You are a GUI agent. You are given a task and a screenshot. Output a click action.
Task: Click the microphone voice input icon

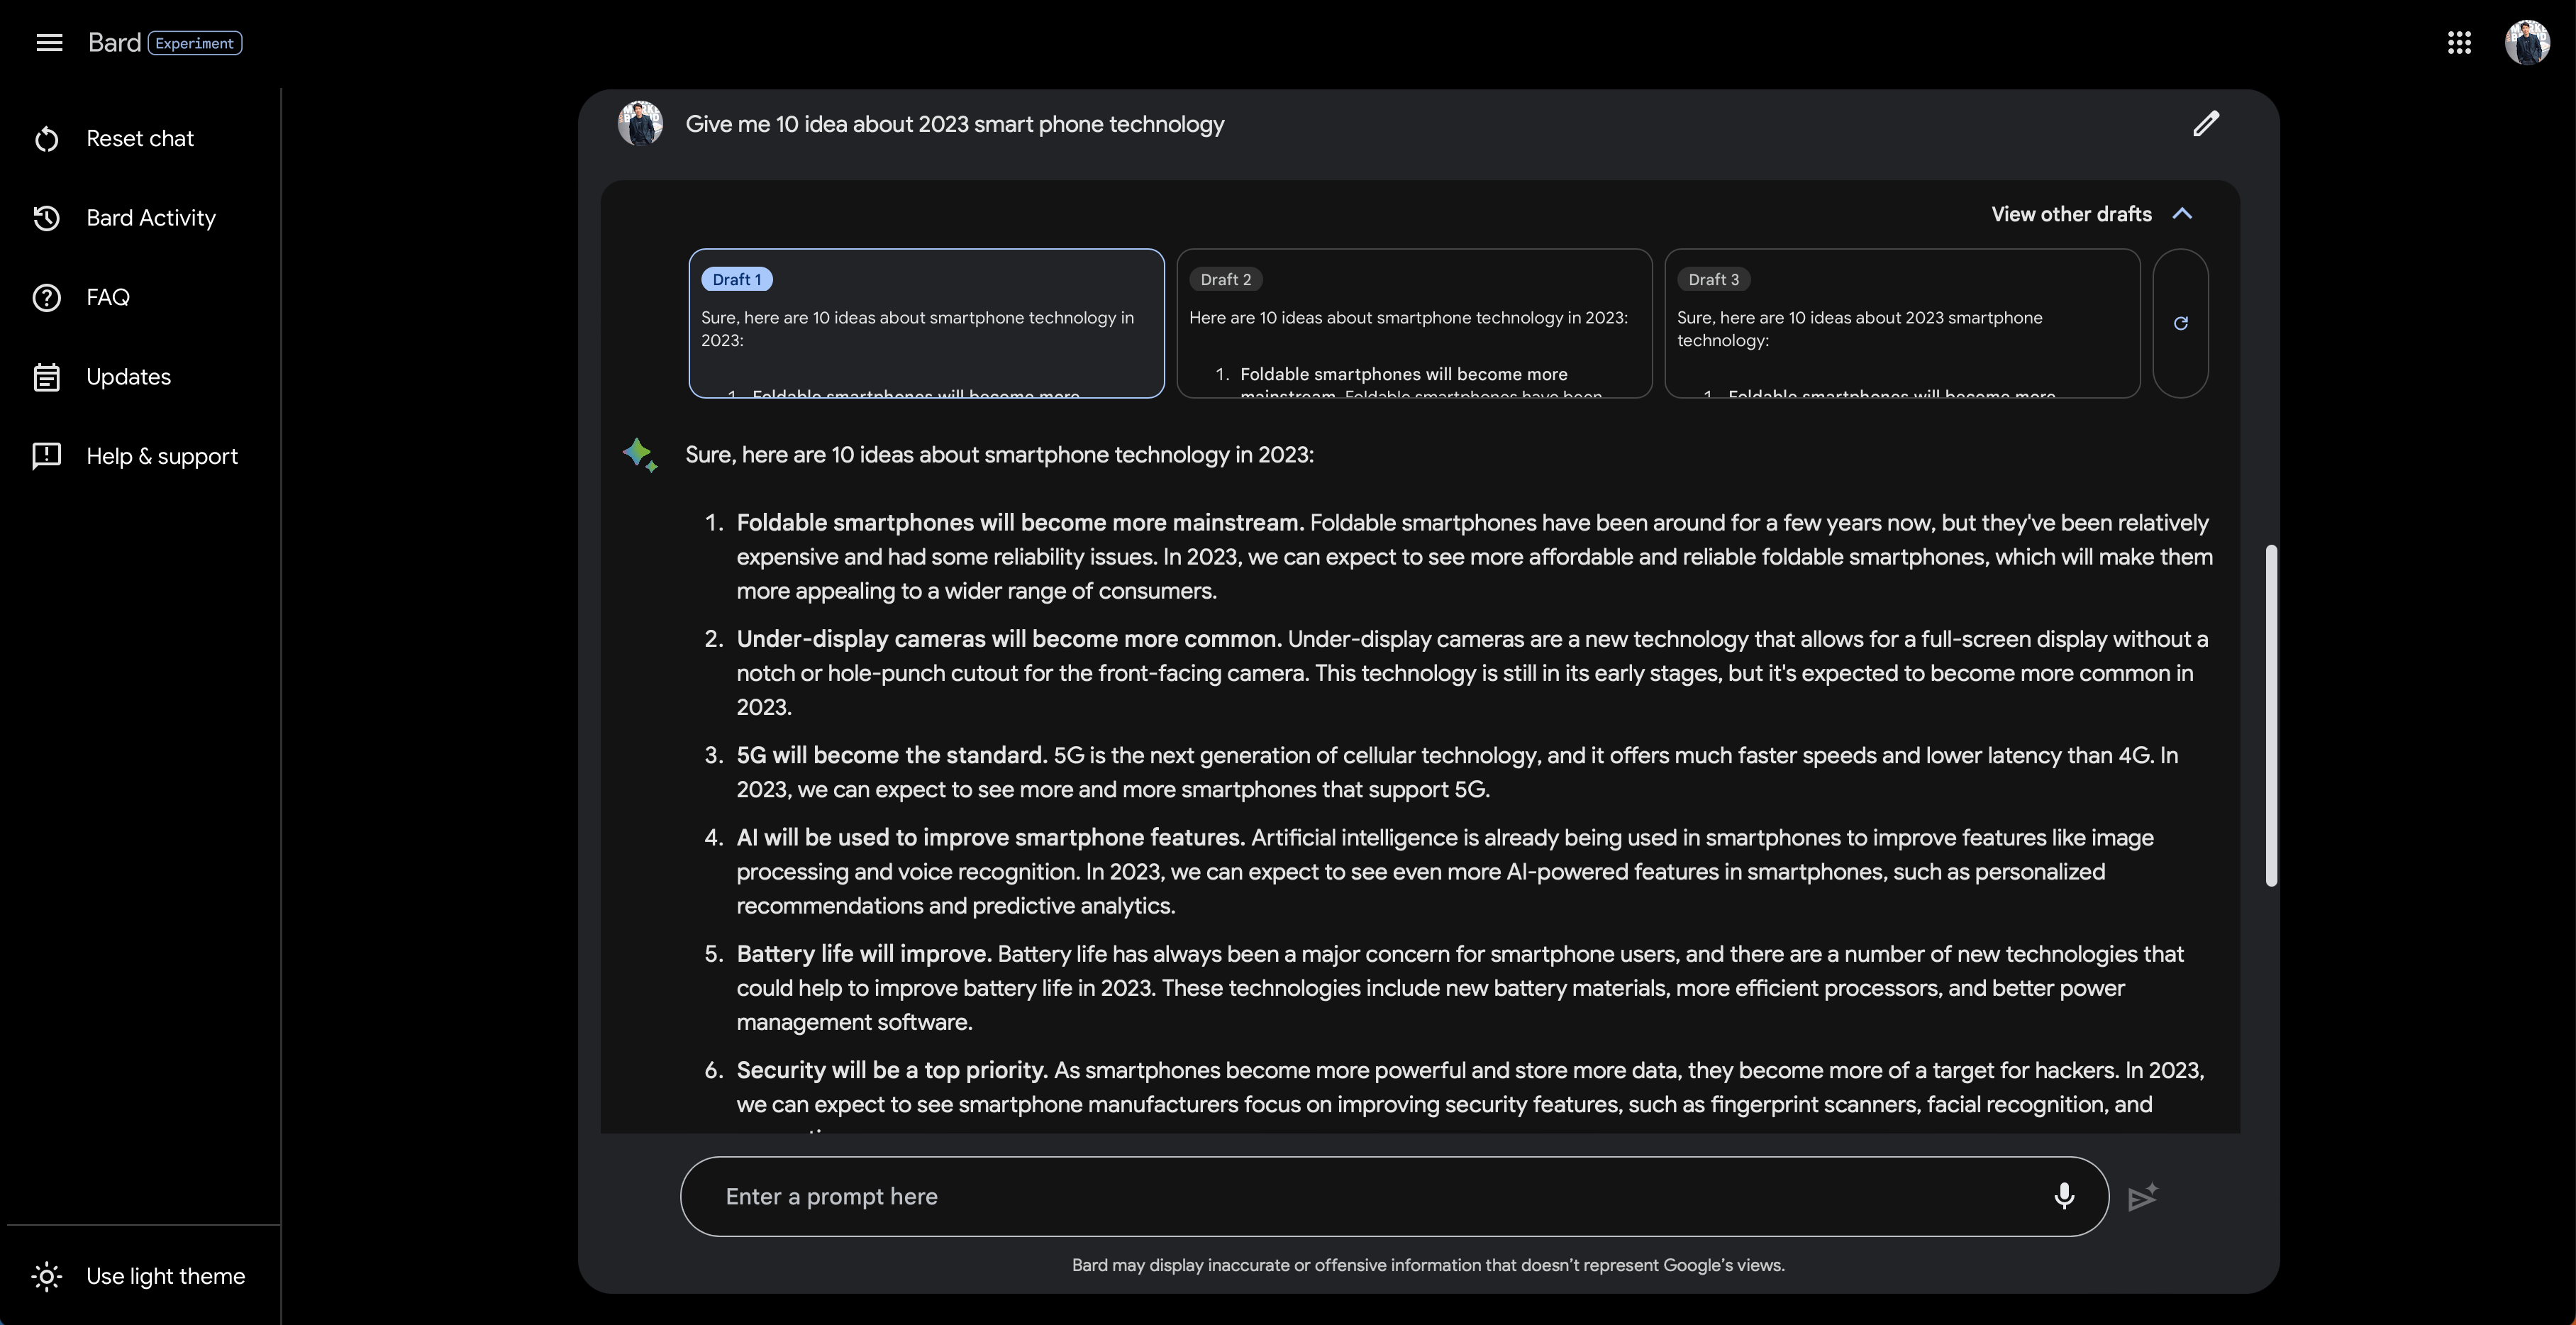coord(2064,1196)
